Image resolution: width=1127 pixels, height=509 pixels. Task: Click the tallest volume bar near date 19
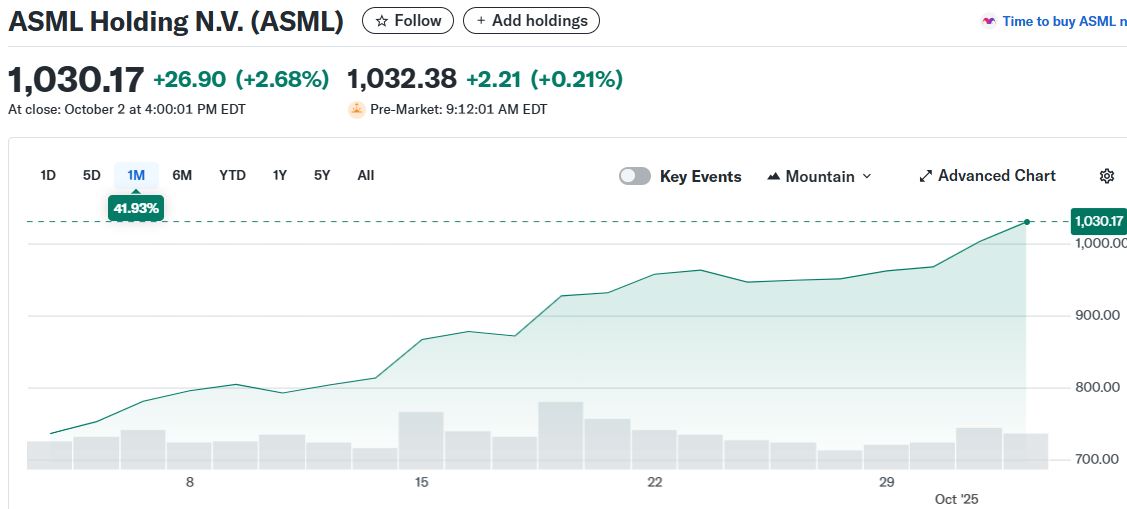(x=560, y=435)
